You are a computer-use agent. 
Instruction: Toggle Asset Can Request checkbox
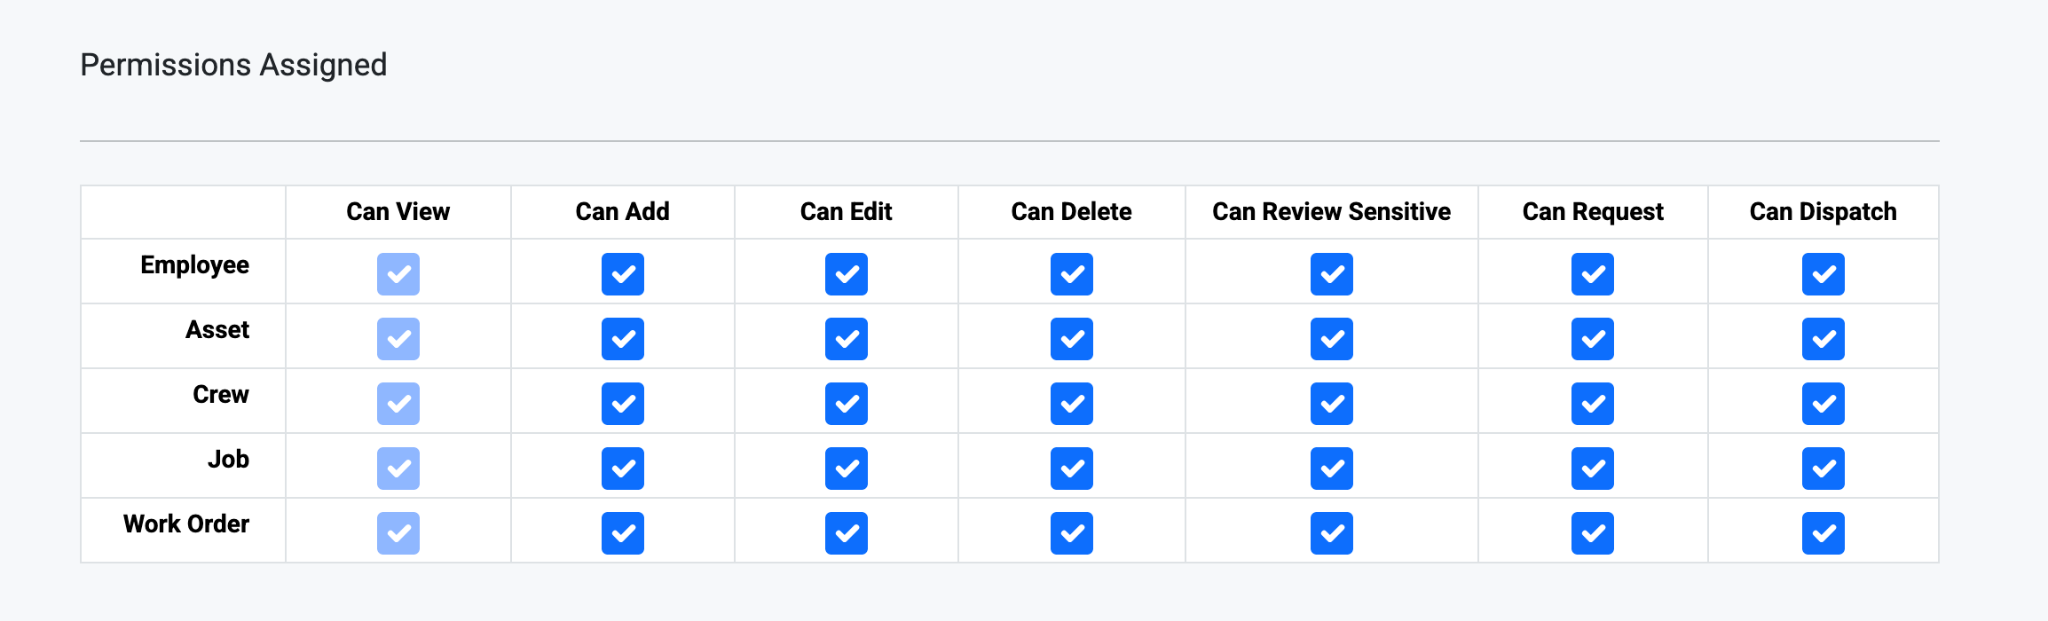point(1592,339)
